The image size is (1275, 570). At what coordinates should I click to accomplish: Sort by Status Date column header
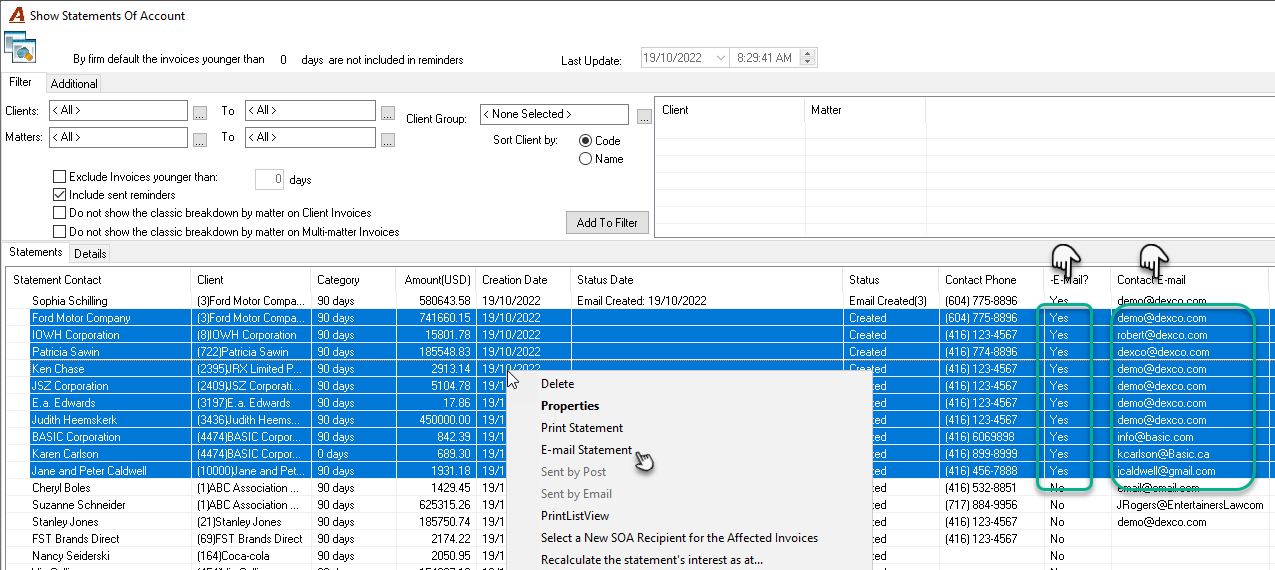tap(707, 280)
